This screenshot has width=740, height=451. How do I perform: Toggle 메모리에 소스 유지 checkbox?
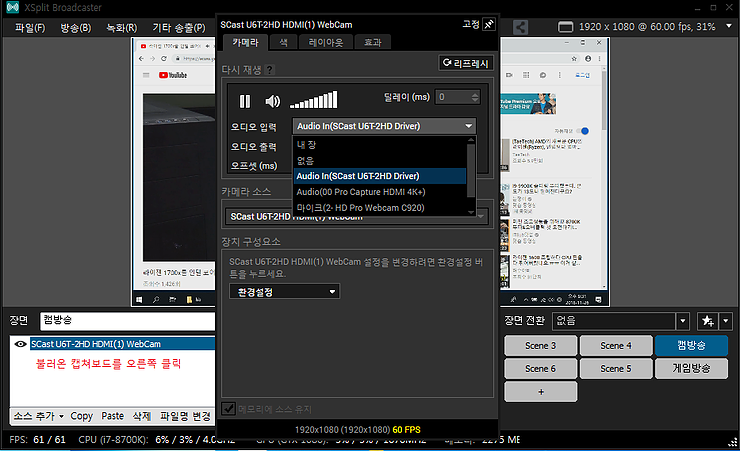[228, 409]
